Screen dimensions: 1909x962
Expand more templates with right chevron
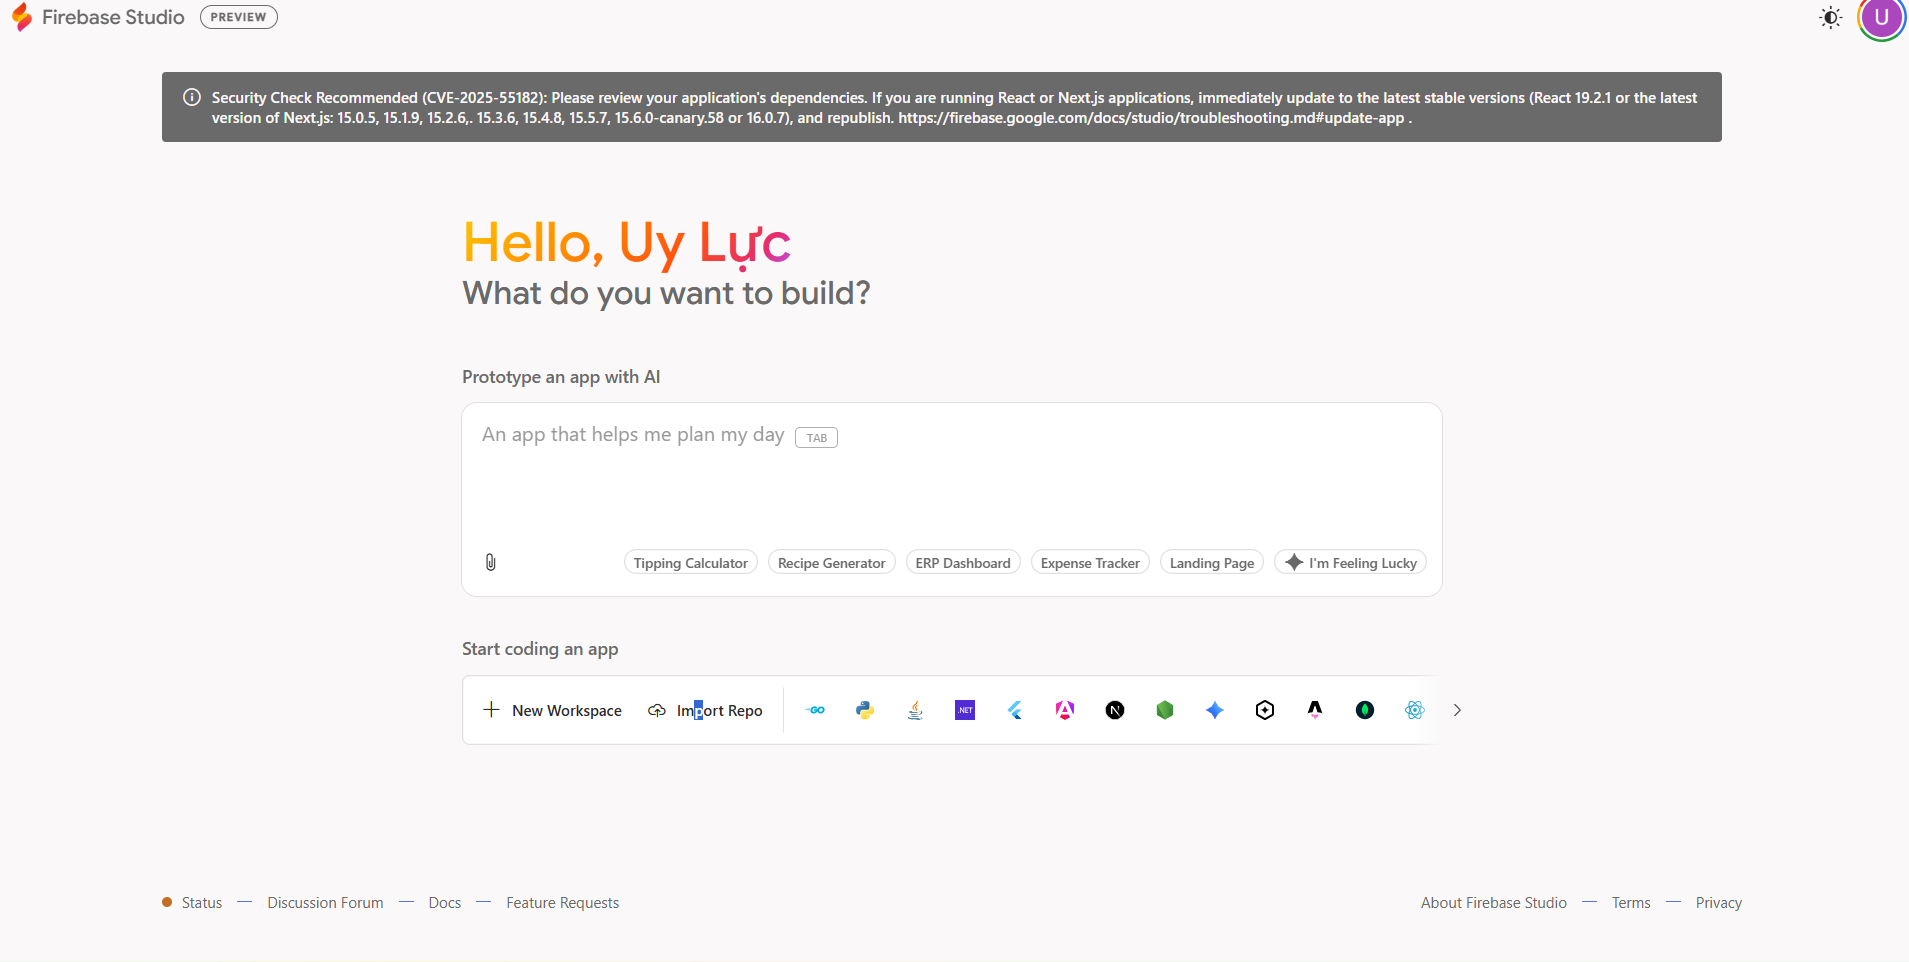point(1457,710)
